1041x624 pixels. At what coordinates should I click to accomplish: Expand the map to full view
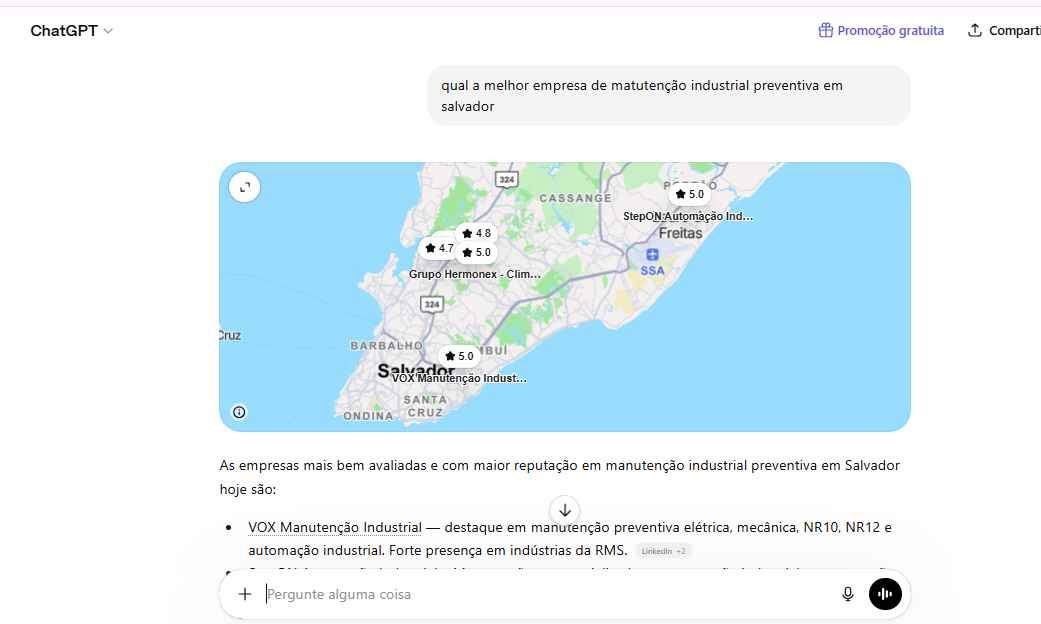click(x=245, y=187)
